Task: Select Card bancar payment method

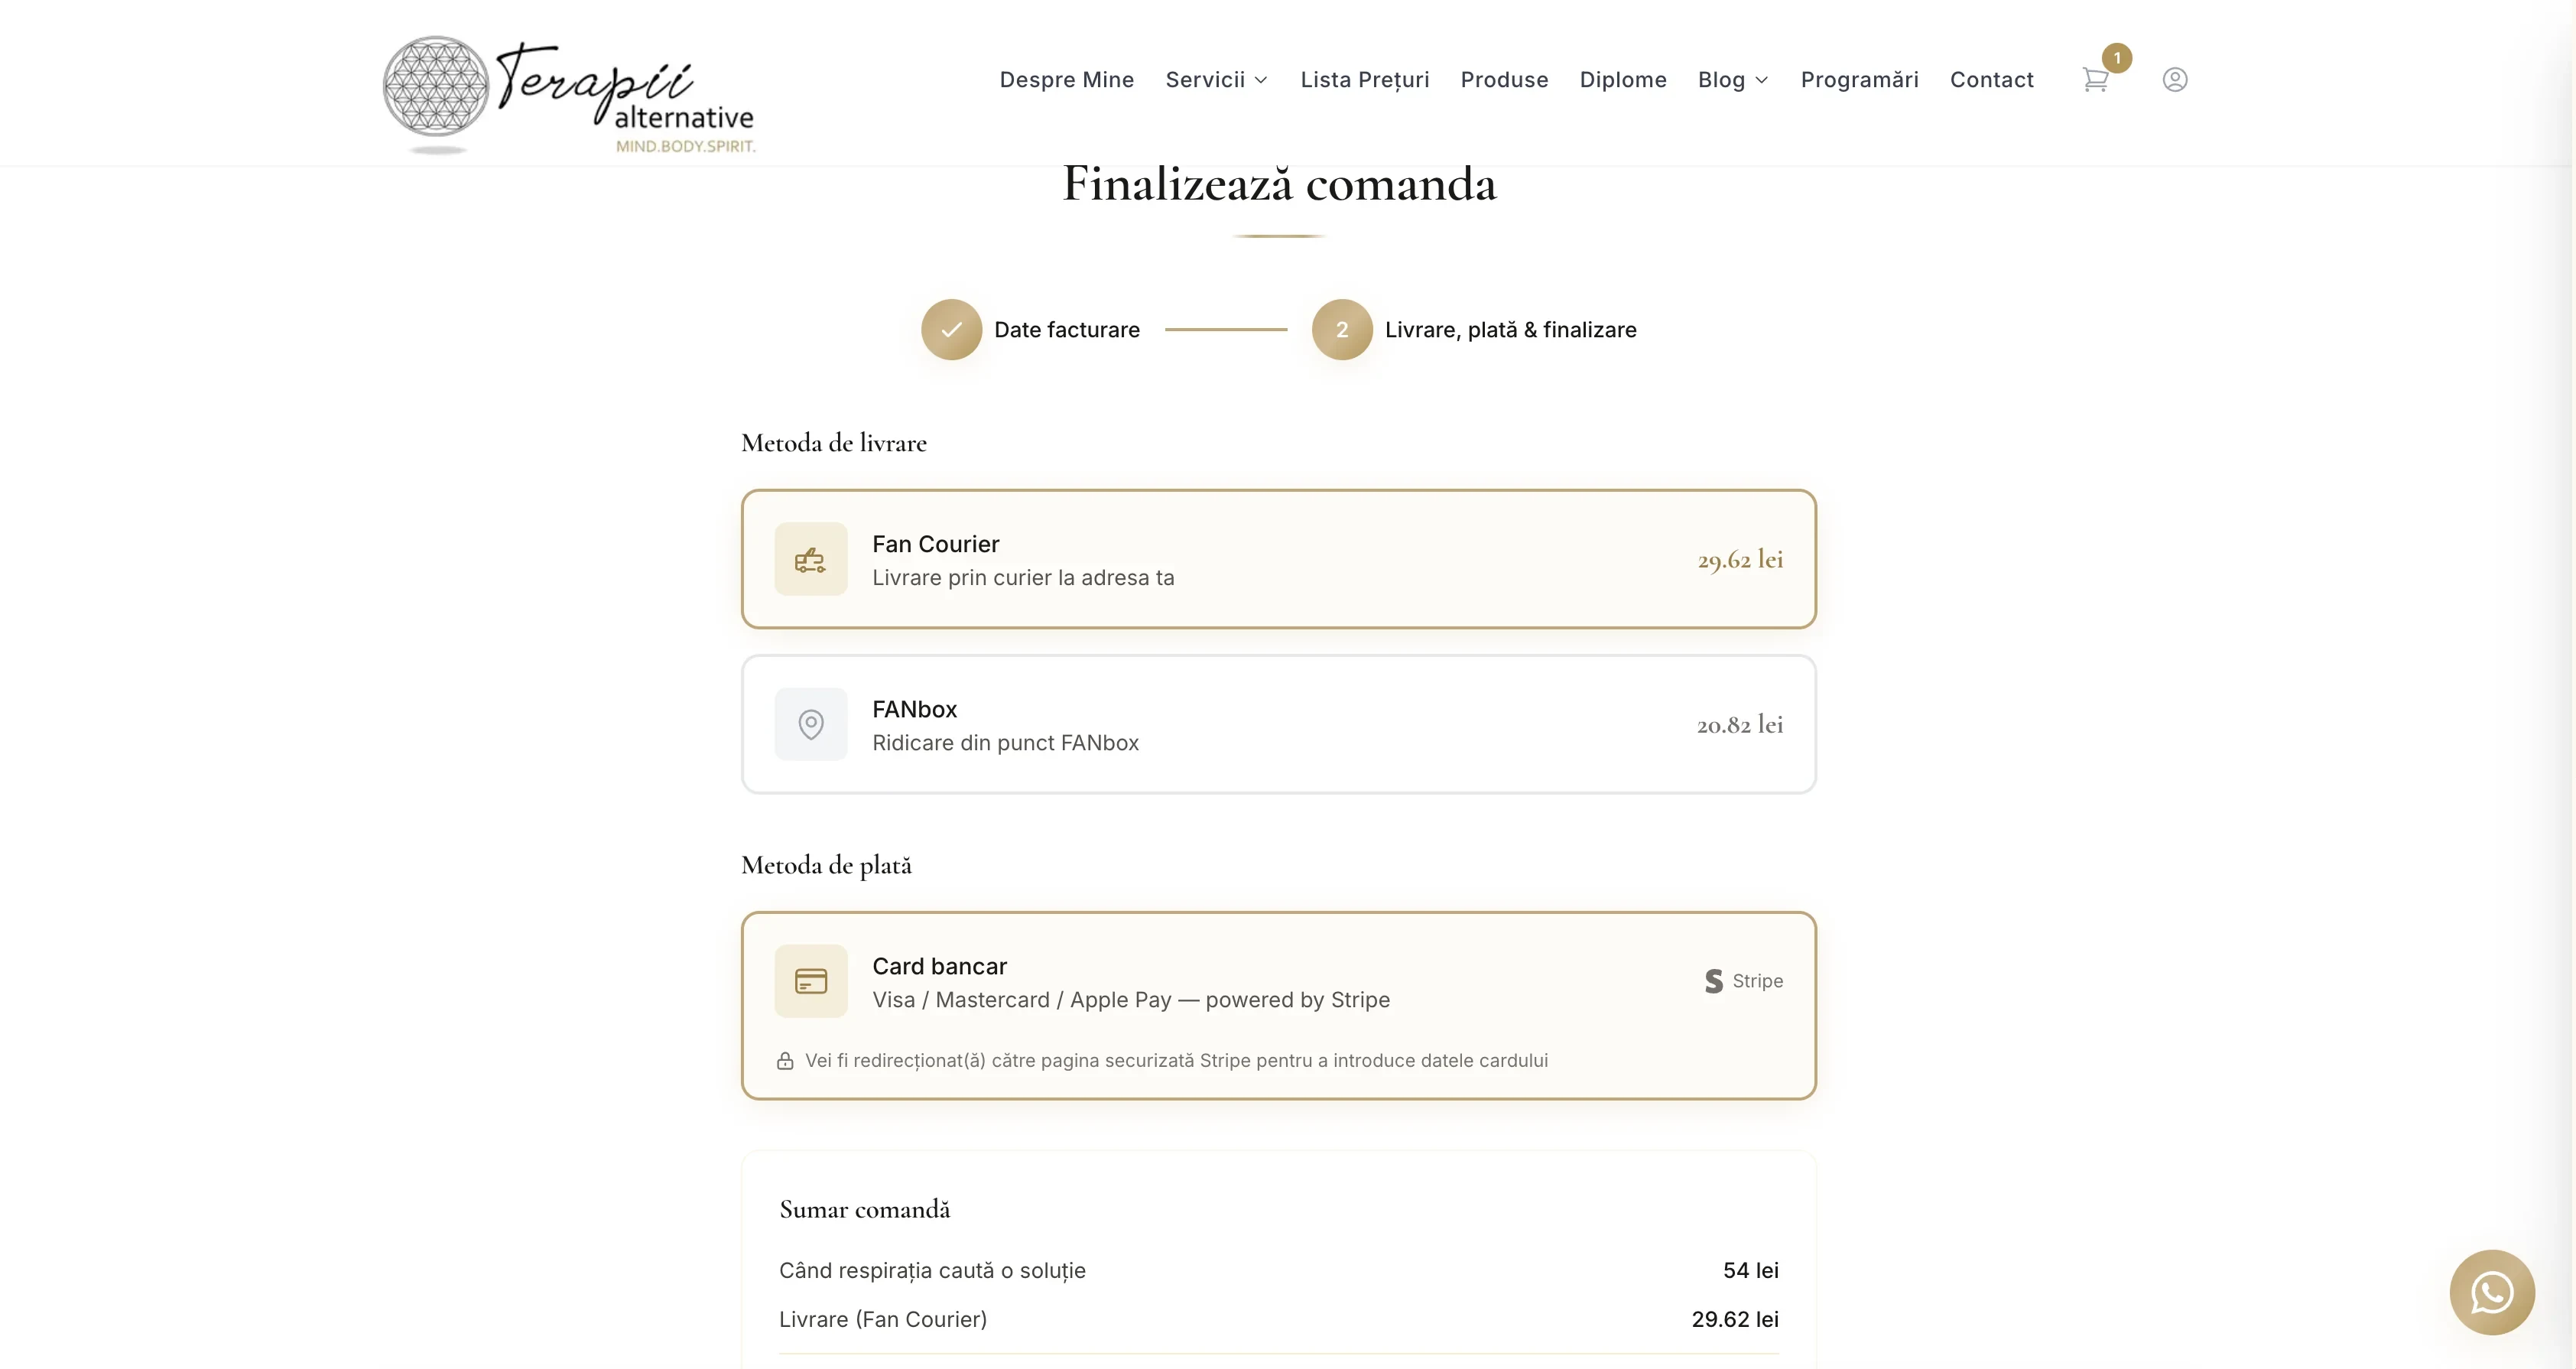Action: pos(1278,1005)
